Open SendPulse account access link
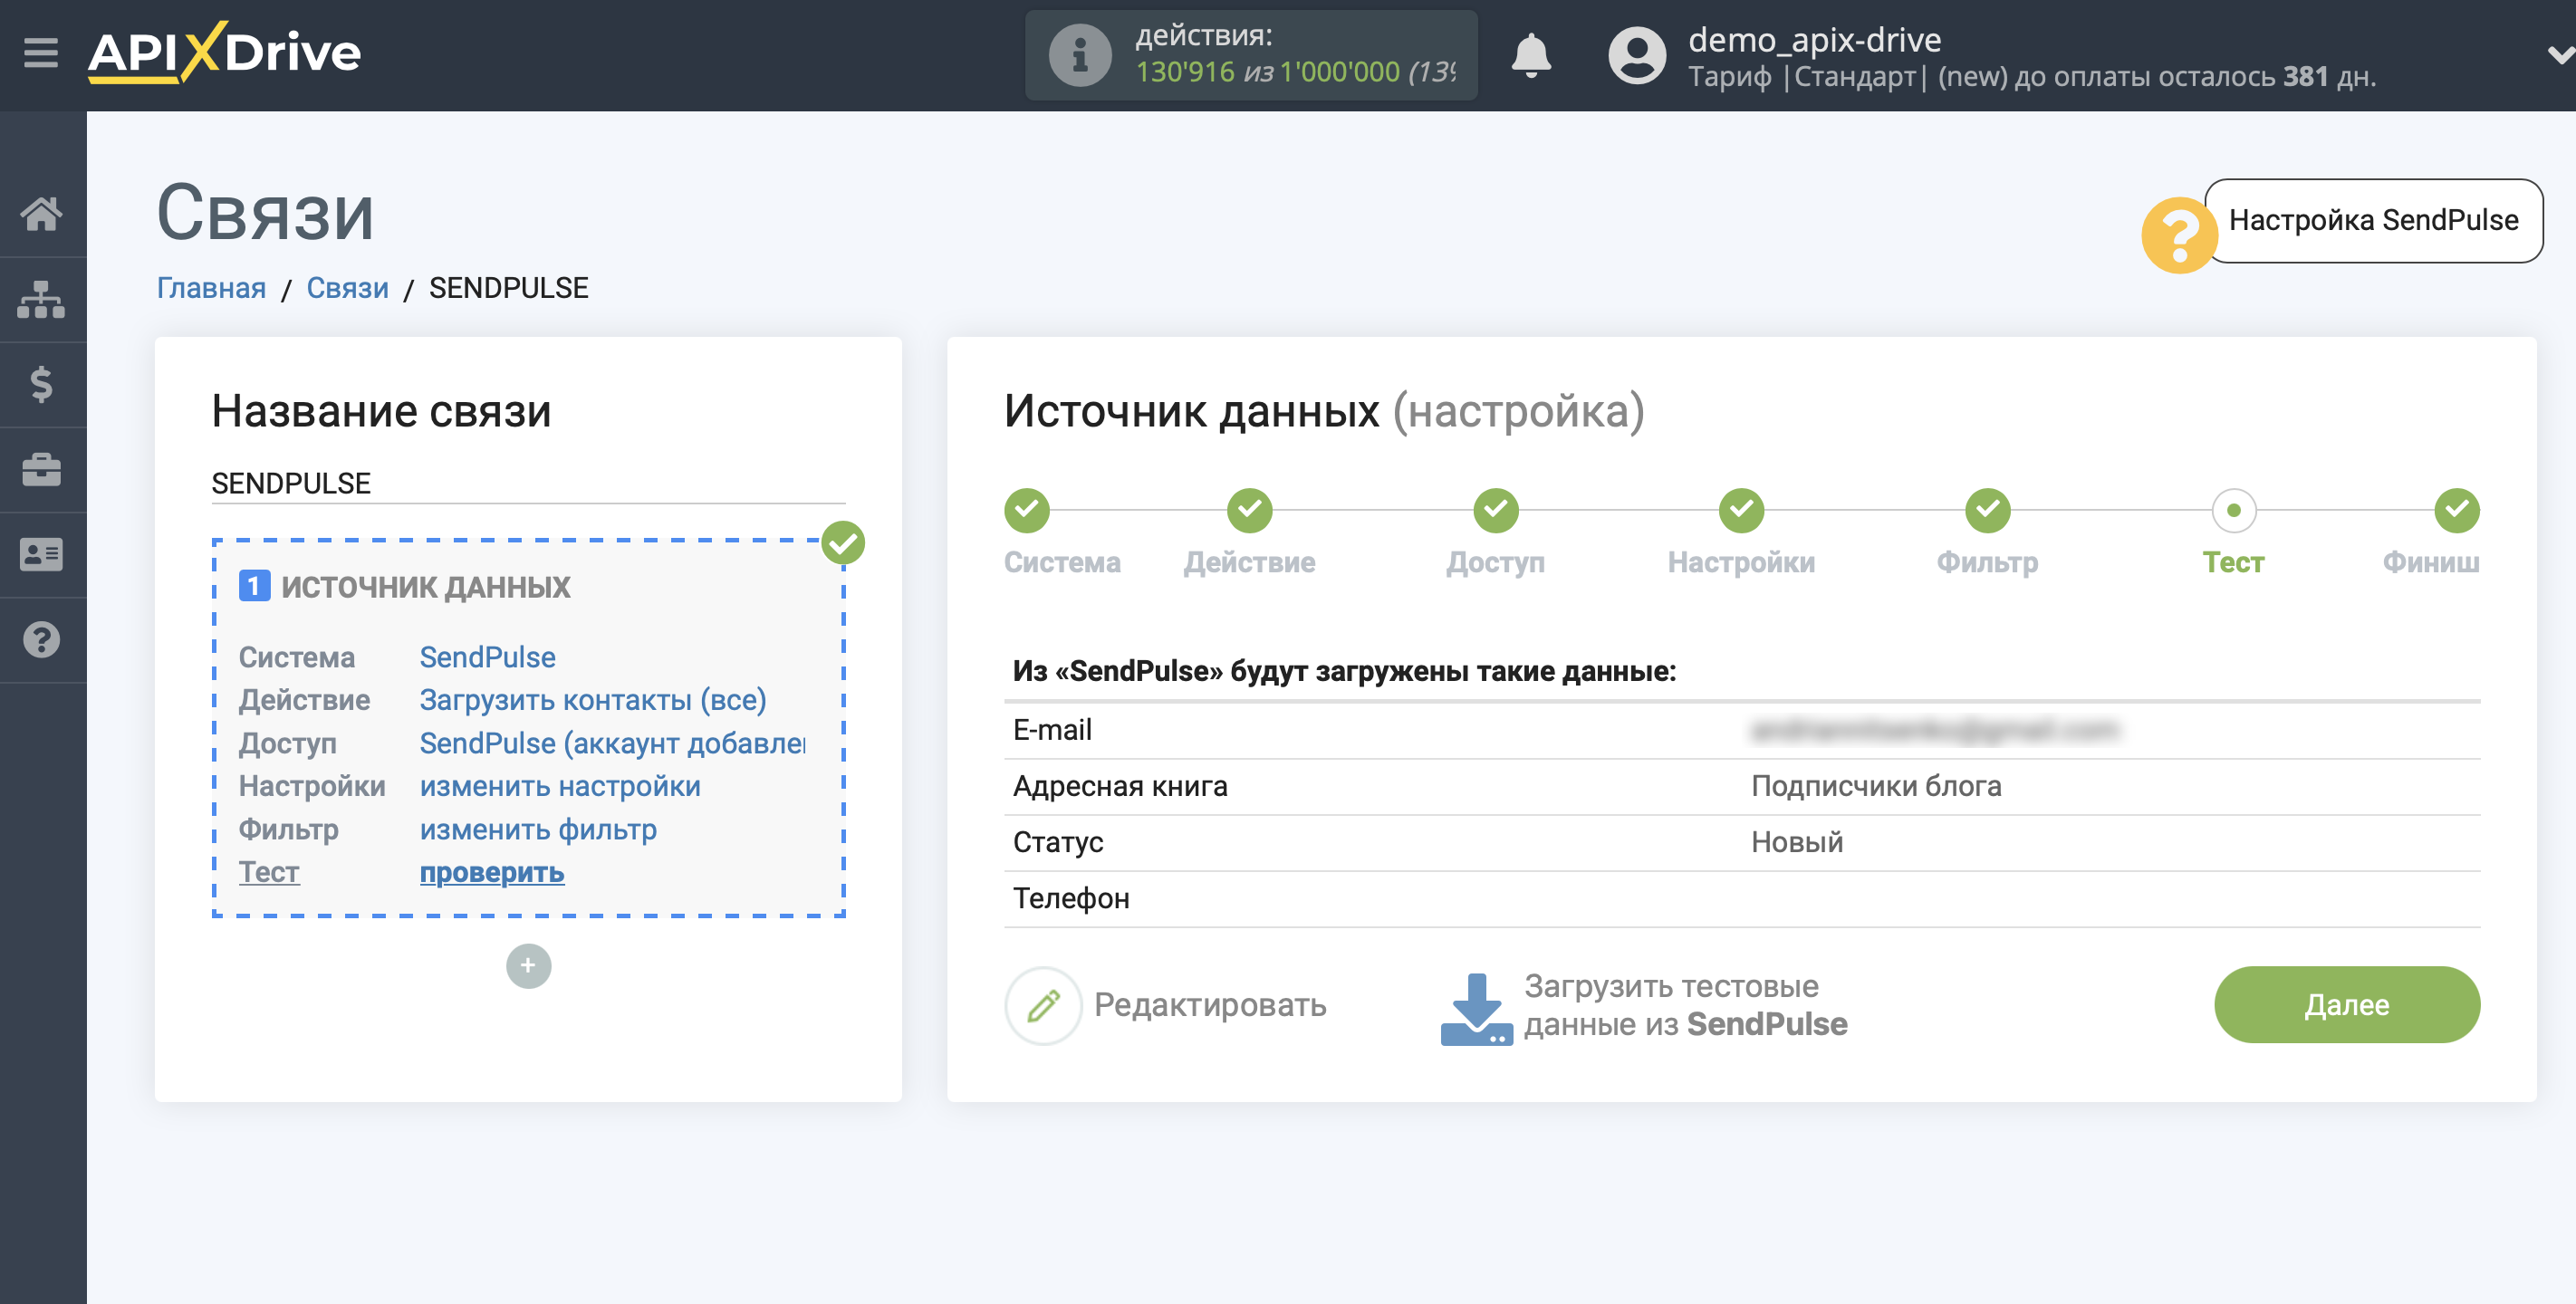This screenshot has width=2576, height=1304. pyautogui.click(x=612, y=743)
